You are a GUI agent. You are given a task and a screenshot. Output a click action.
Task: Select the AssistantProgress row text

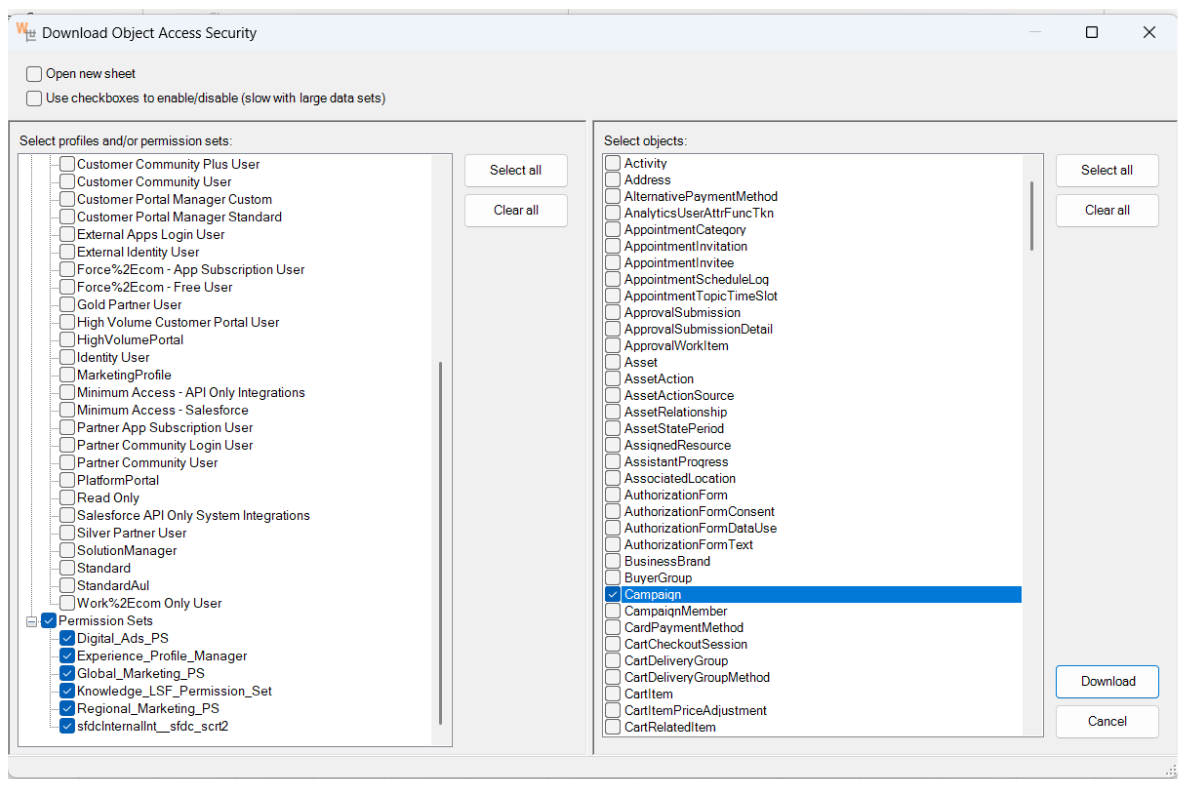pos(676,462)
